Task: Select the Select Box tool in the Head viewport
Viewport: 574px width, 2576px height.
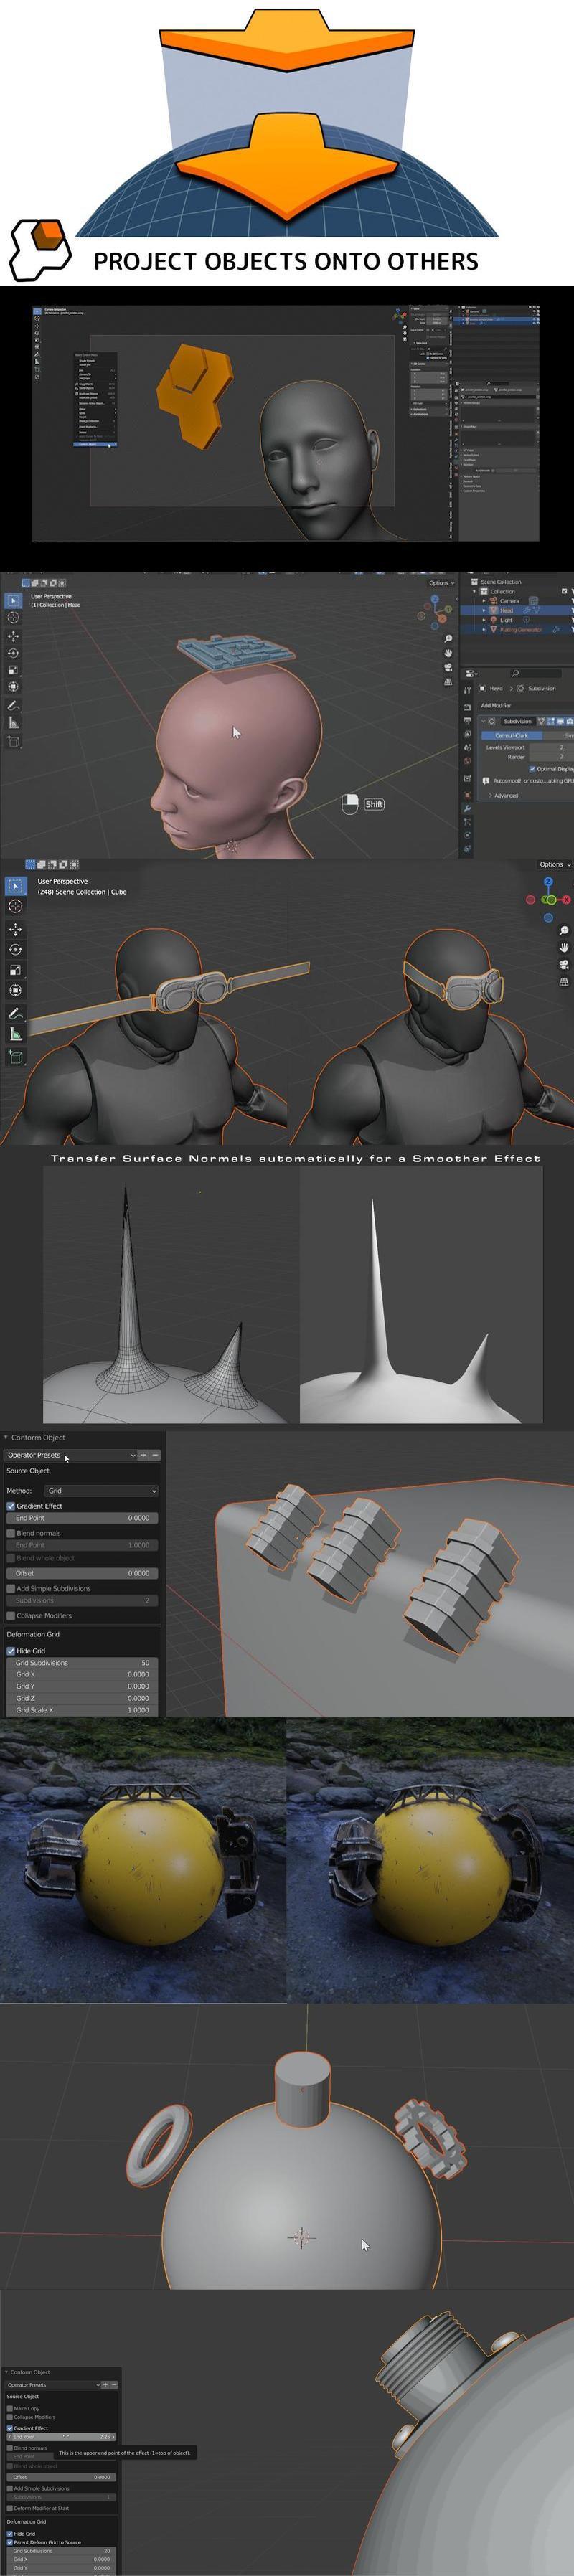Action: (13, 600)
